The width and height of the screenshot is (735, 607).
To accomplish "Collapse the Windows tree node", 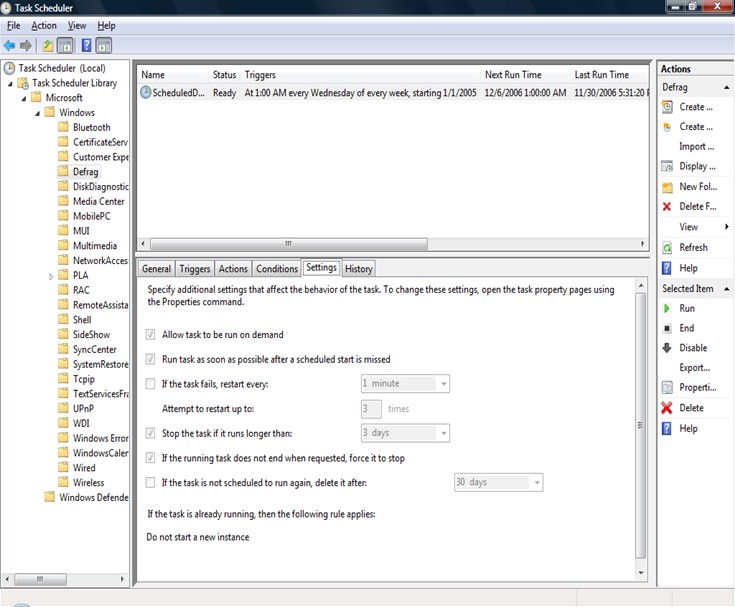I will click(38, 113).
